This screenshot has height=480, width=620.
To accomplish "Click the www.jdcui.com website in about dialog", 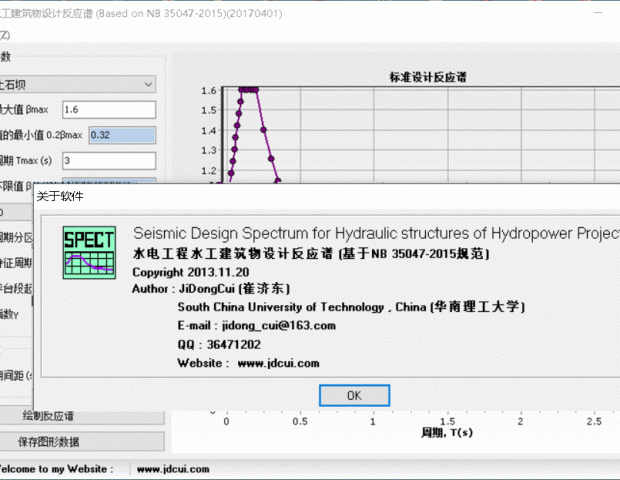I will pos(278,363).
